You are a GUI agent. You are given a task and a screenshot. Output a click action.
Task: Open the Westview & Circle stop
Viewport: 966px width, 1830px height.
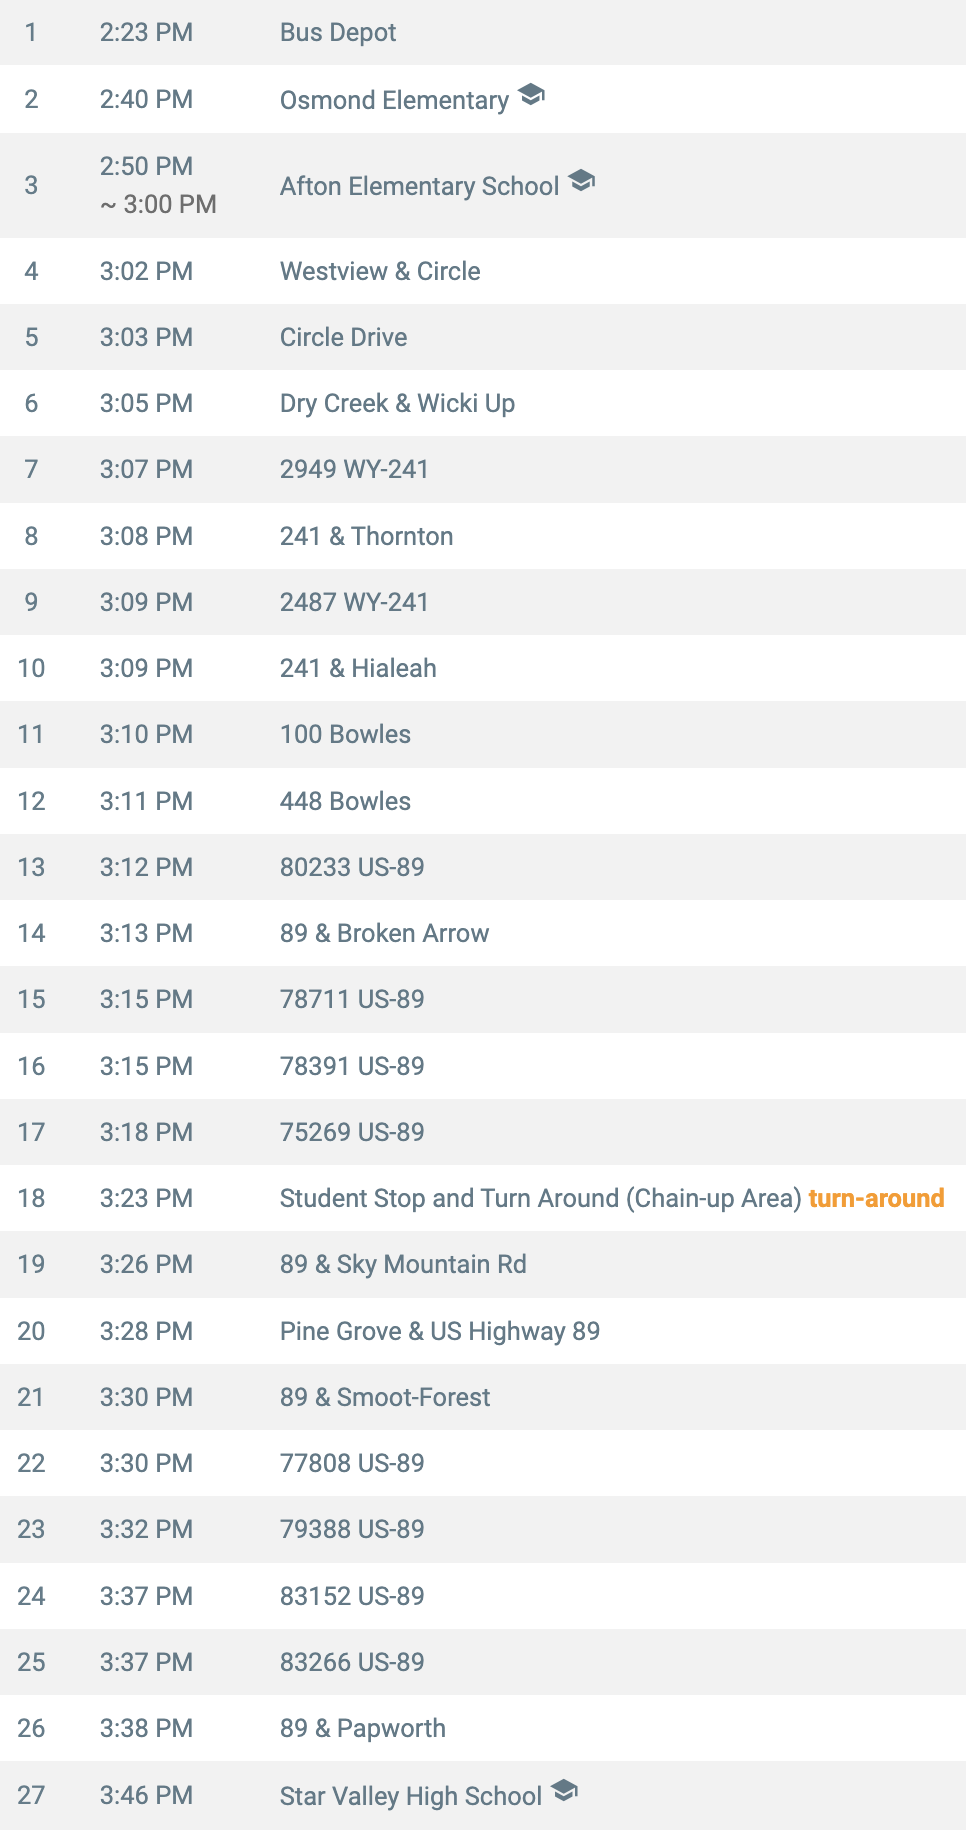click(380, 271)
